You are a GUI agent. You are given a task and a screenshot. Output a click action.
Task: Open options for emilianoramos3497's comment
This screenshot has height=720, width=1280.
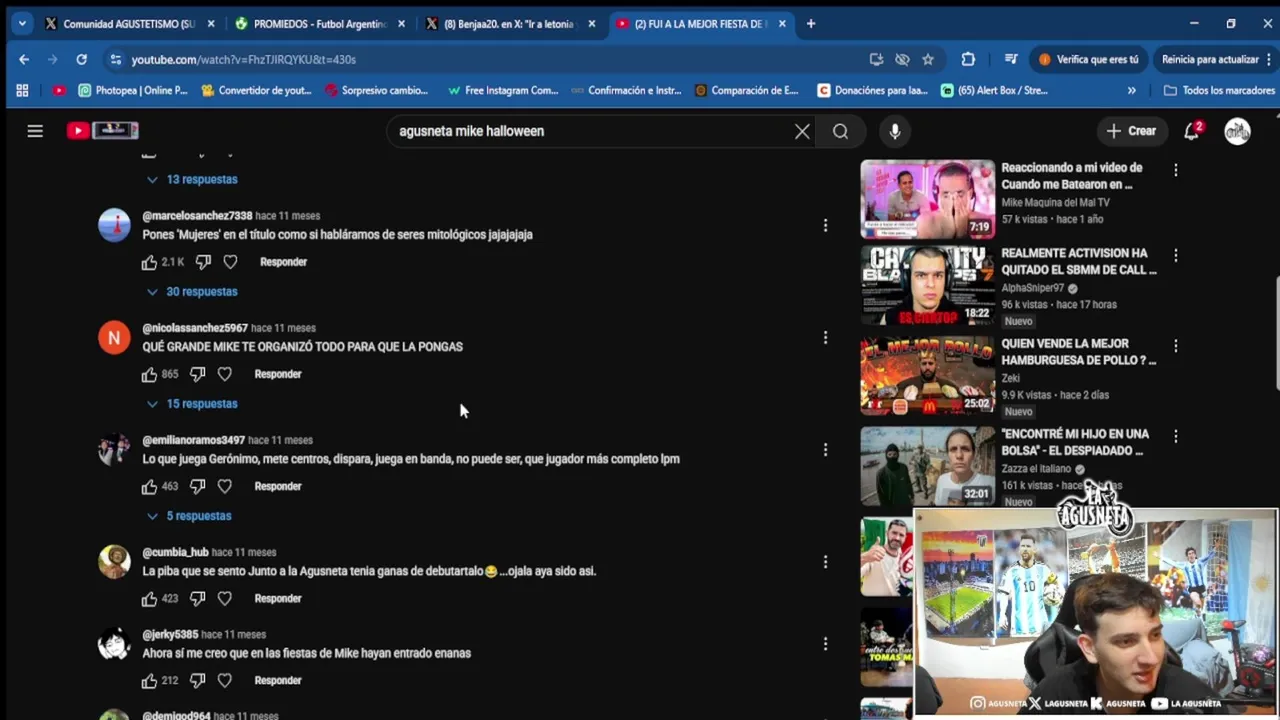tap(825, 450)
